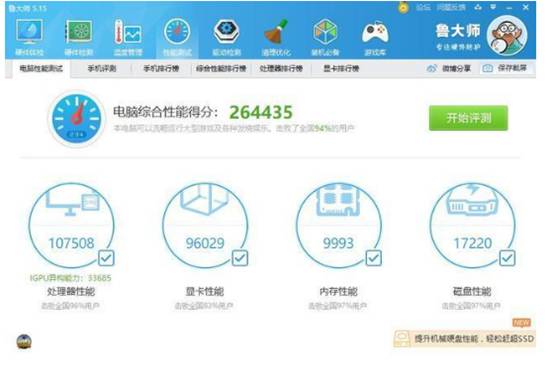Open the title bar dropdown menu arrow

493,7
